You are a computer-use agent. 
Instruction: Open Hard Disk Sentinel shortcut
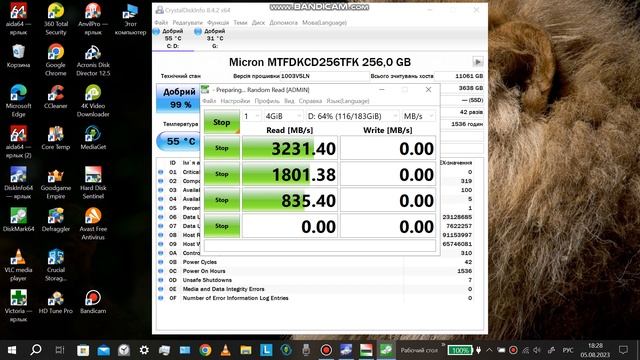pos(93,183)
